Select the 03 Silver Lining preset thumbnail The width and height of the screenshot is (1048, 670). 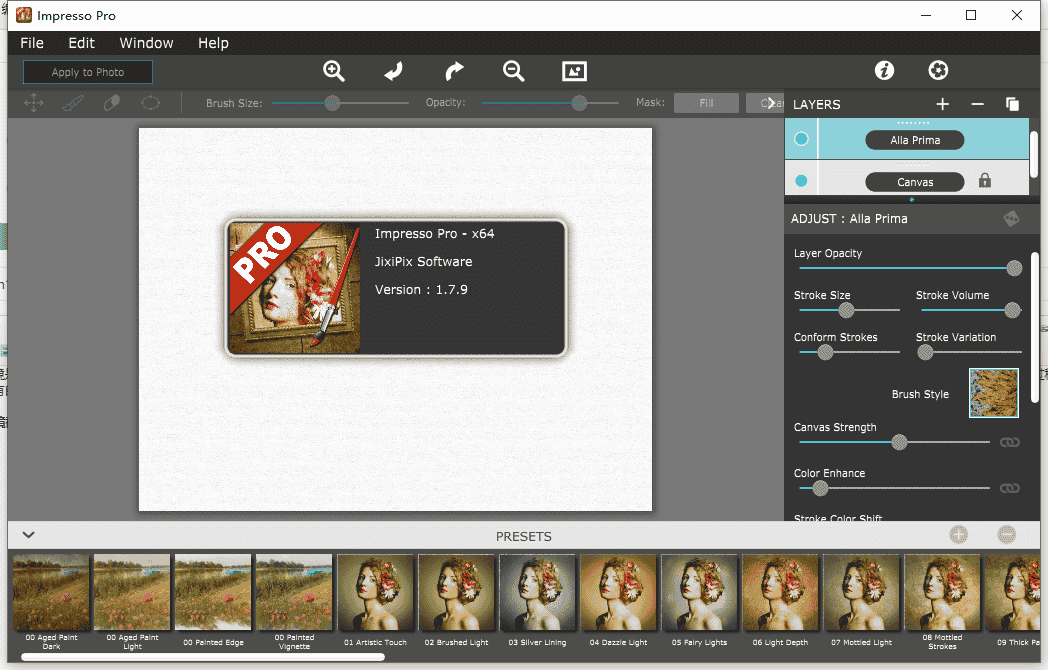click(537, 594)
